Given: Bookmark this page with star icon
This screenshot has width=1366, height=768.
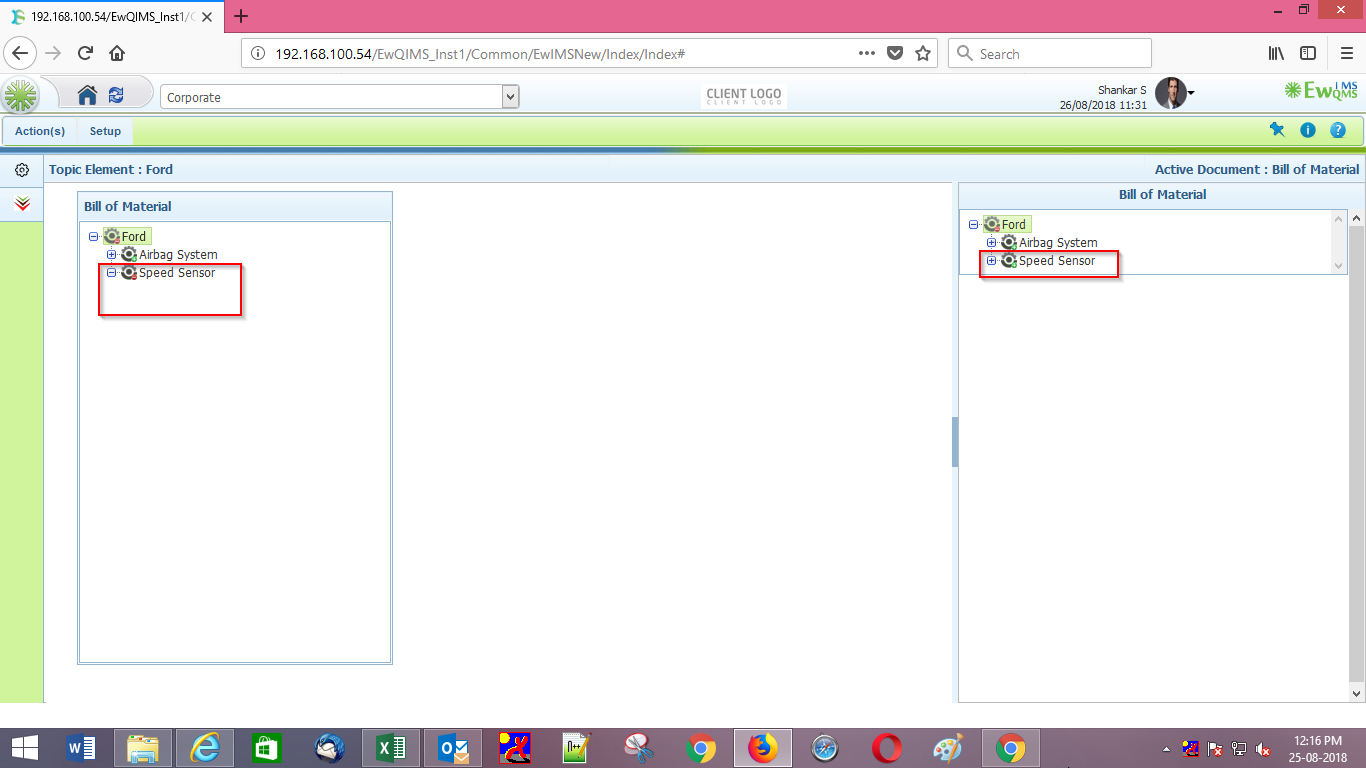Looking at the screenshot, I should [923, 54].
